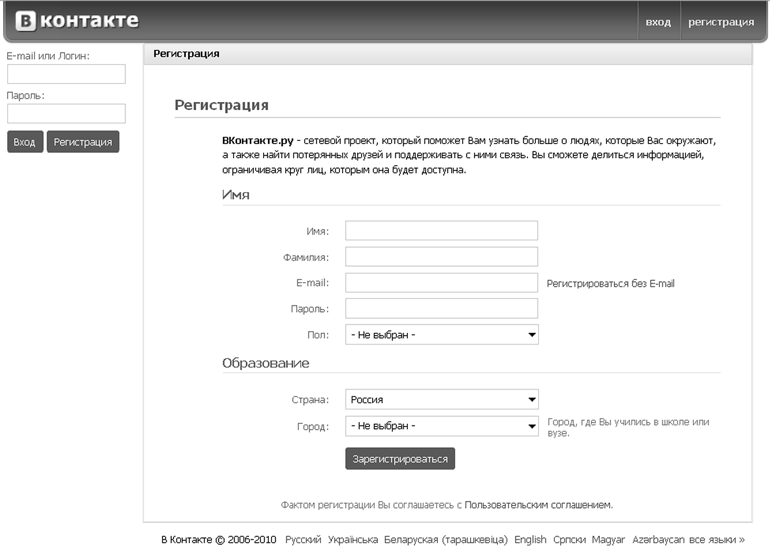Focus the registration form 'E-mail' field
Viewport: 770px width, 549px height.
(441, 283)
